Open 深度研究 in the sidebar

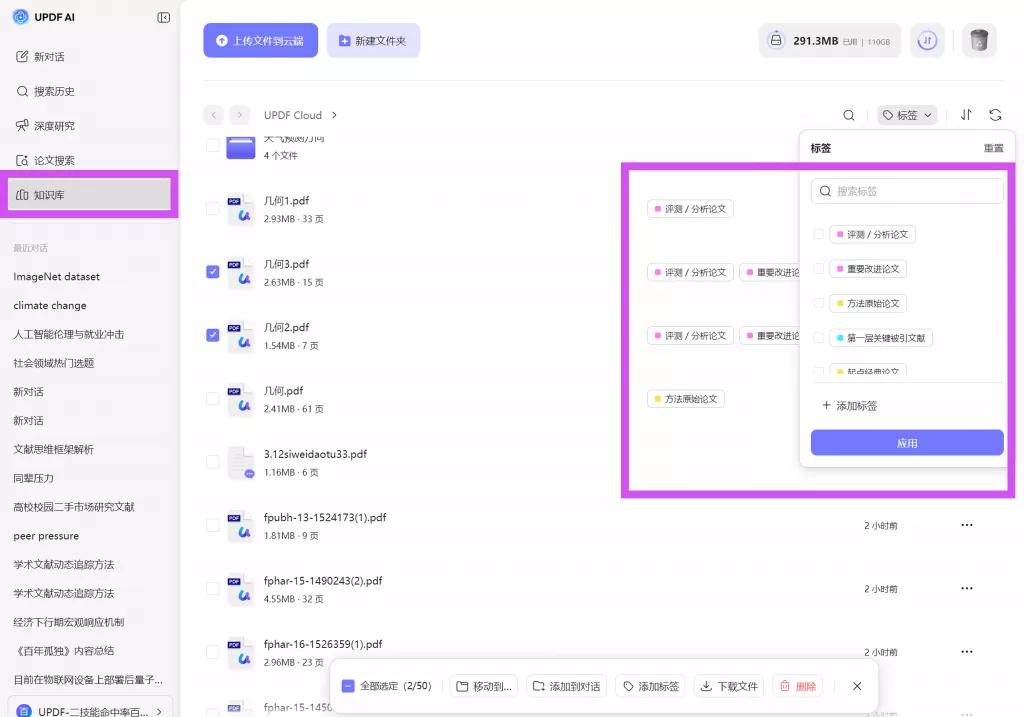(x=54, y=126)
